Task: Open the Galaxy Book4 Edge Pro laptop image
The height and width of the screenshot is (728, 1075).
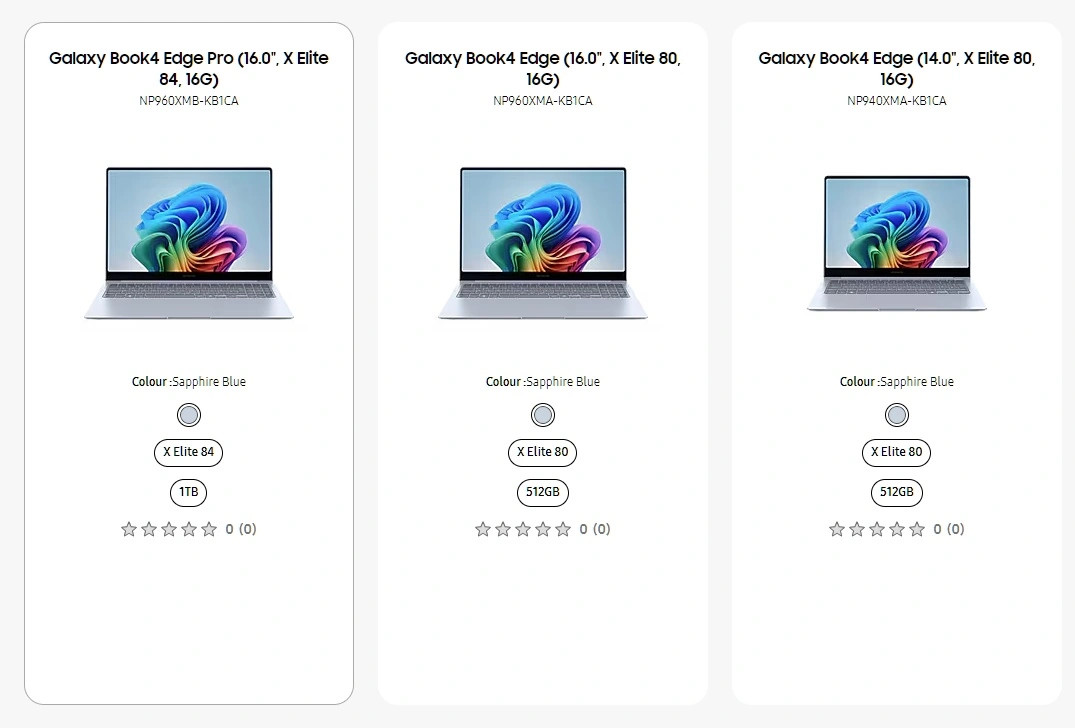Action: pos(189,243)
